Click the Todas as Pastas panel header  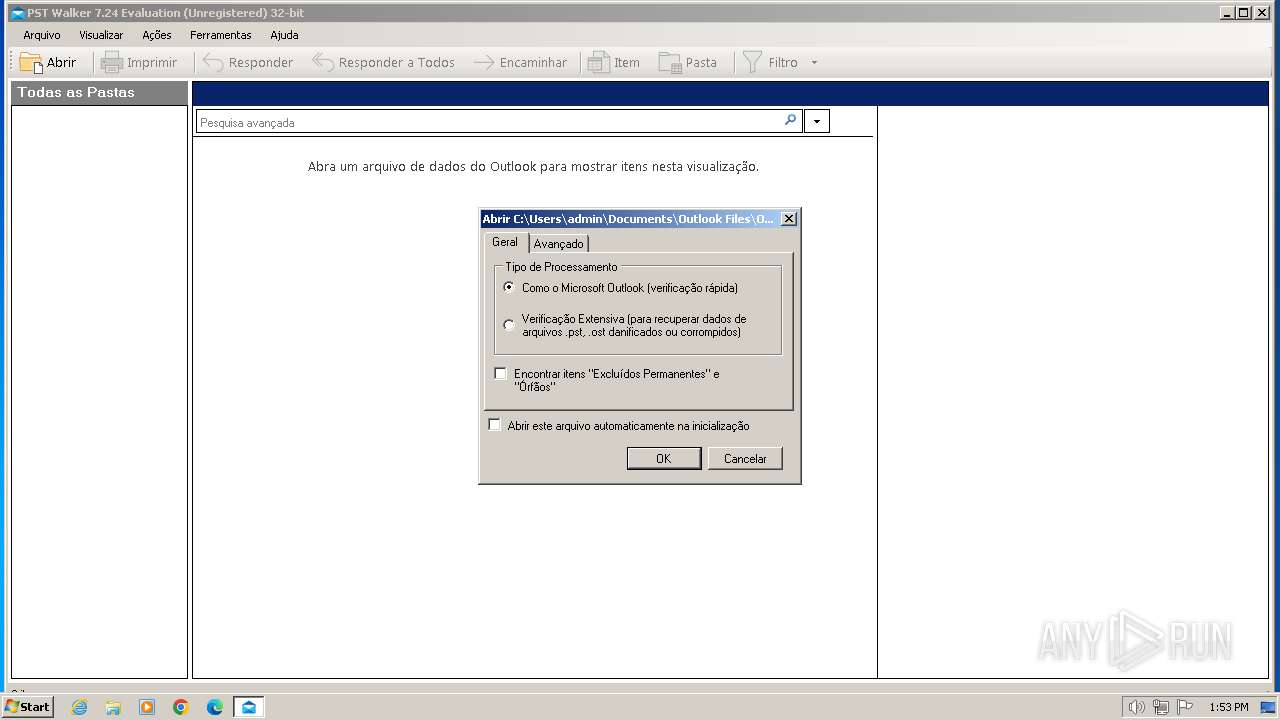[100, 93]
